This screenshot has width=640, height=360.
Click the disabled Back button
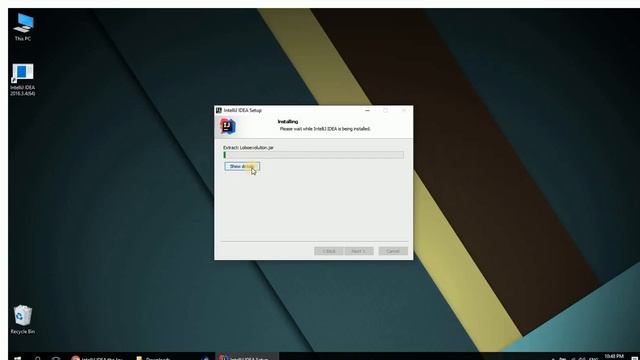[329, 251]
